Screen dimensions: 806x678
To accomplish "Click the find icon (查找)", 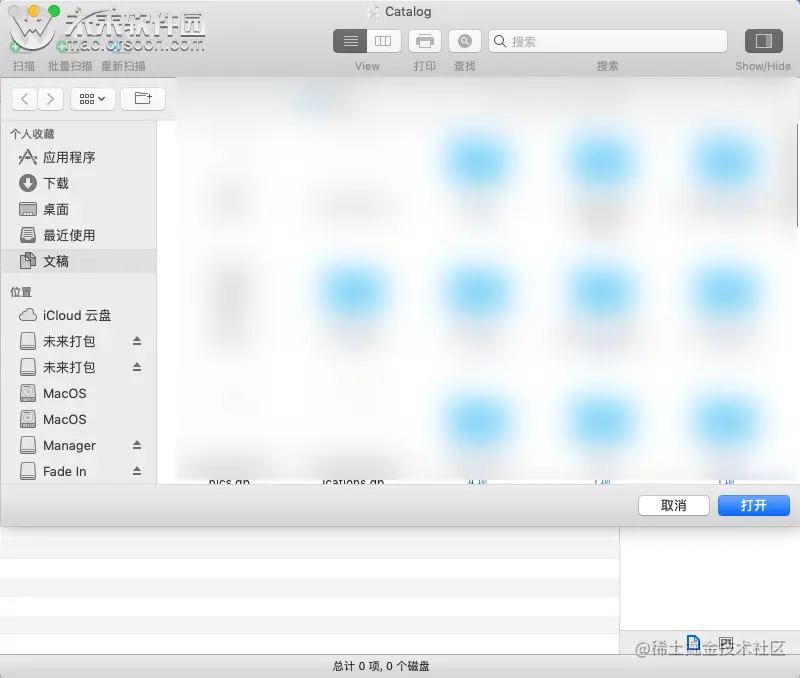I will tap(465, 41).
